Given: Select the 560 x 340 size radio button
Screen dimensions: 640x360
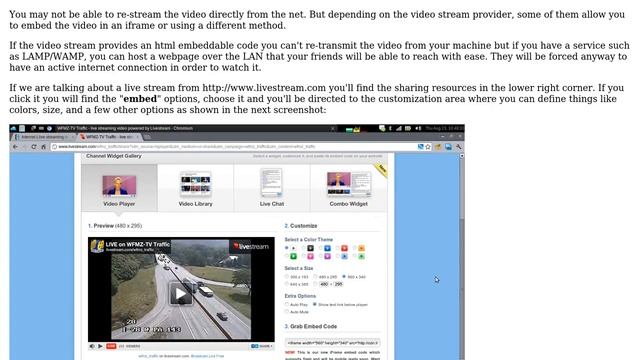Looking at the screenshot, I should pyautogui.click(x=344, y=277).
